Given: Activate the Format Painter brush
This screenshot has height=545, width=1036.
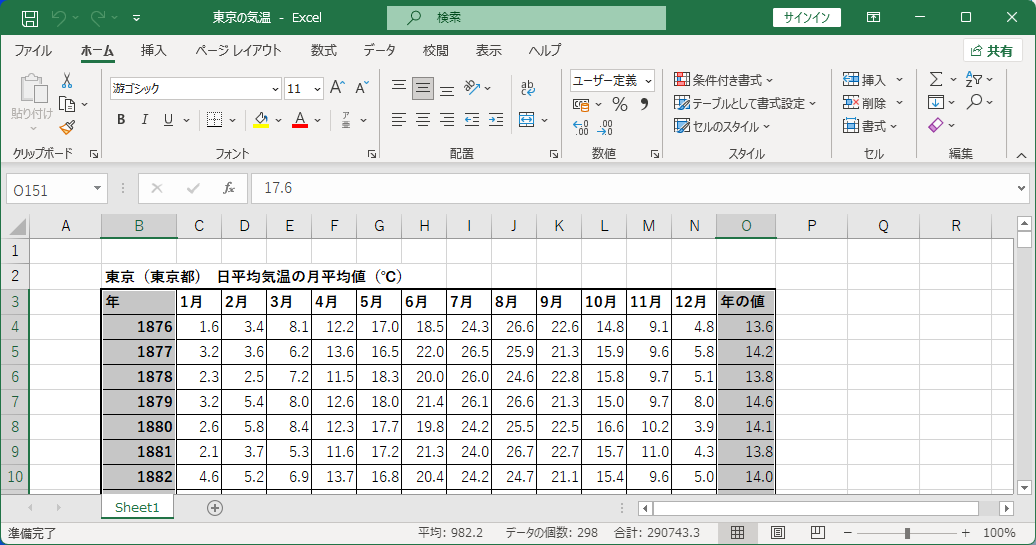Looking at the screenshot, I should click(67, 127).
